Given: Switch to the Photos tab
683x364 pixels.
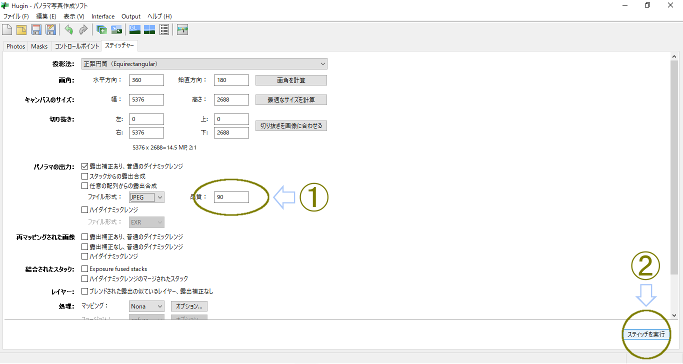Looking at the screenshot, I should point(16,46).
